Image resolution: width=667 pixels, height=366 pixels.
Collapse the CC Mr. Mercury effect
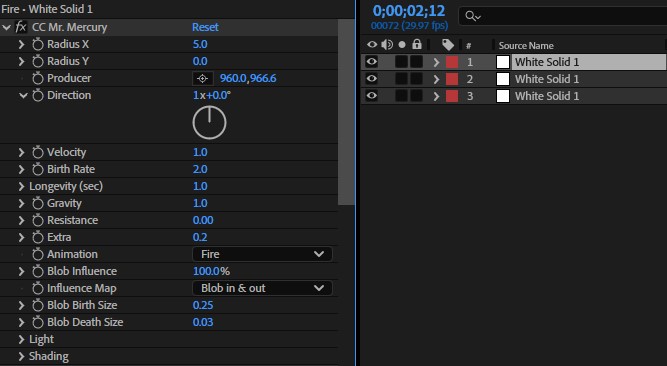(x=6, y=27)
